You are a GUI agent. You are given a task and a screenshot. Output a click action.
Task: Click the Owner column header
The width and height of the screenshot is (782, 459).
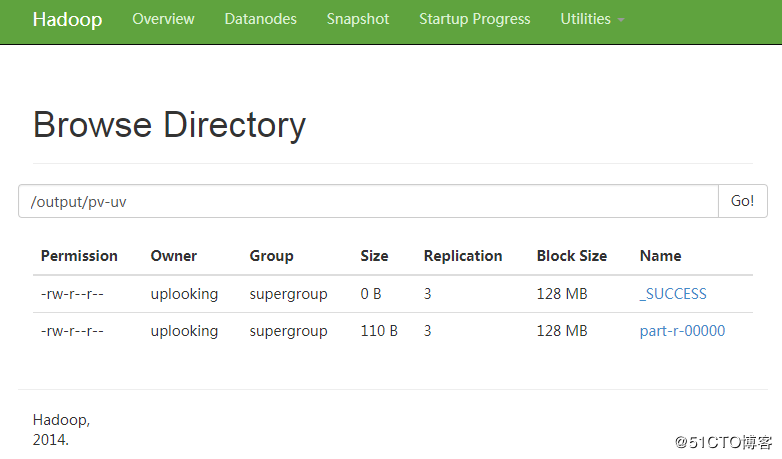(x=174, y=256)
